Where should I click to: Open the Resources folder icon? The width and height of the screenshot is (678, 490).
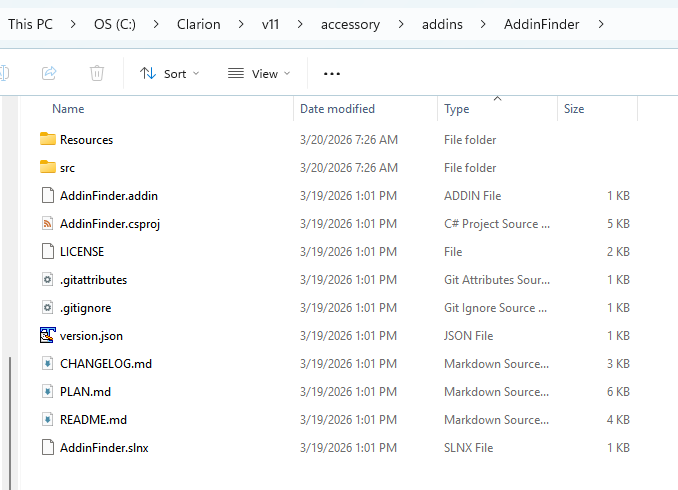point(48,140)
